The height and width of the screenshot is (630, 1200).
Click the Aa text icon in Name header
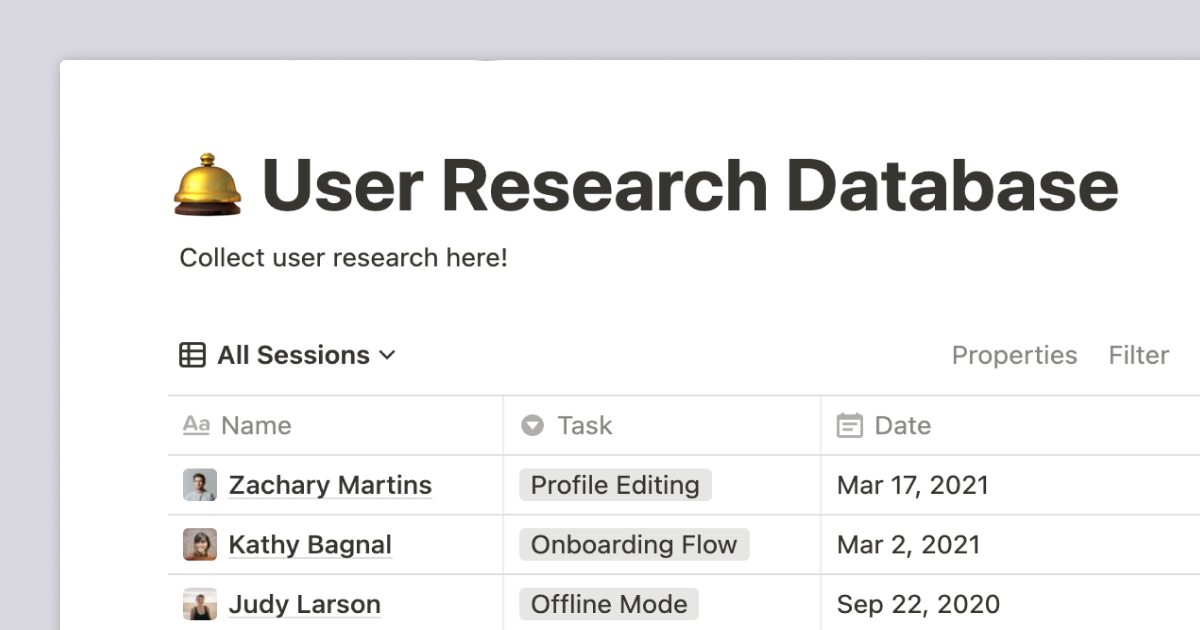(x=196, y=425)
